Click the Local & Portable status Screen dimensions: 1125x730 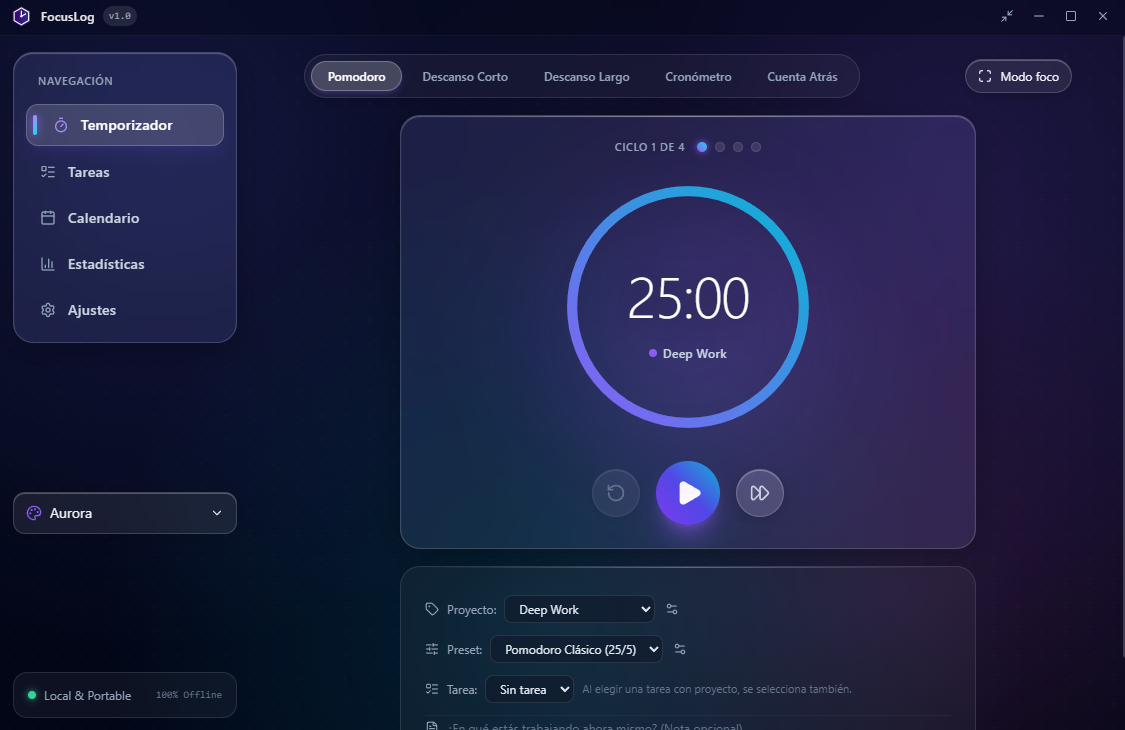pos(88,696)
